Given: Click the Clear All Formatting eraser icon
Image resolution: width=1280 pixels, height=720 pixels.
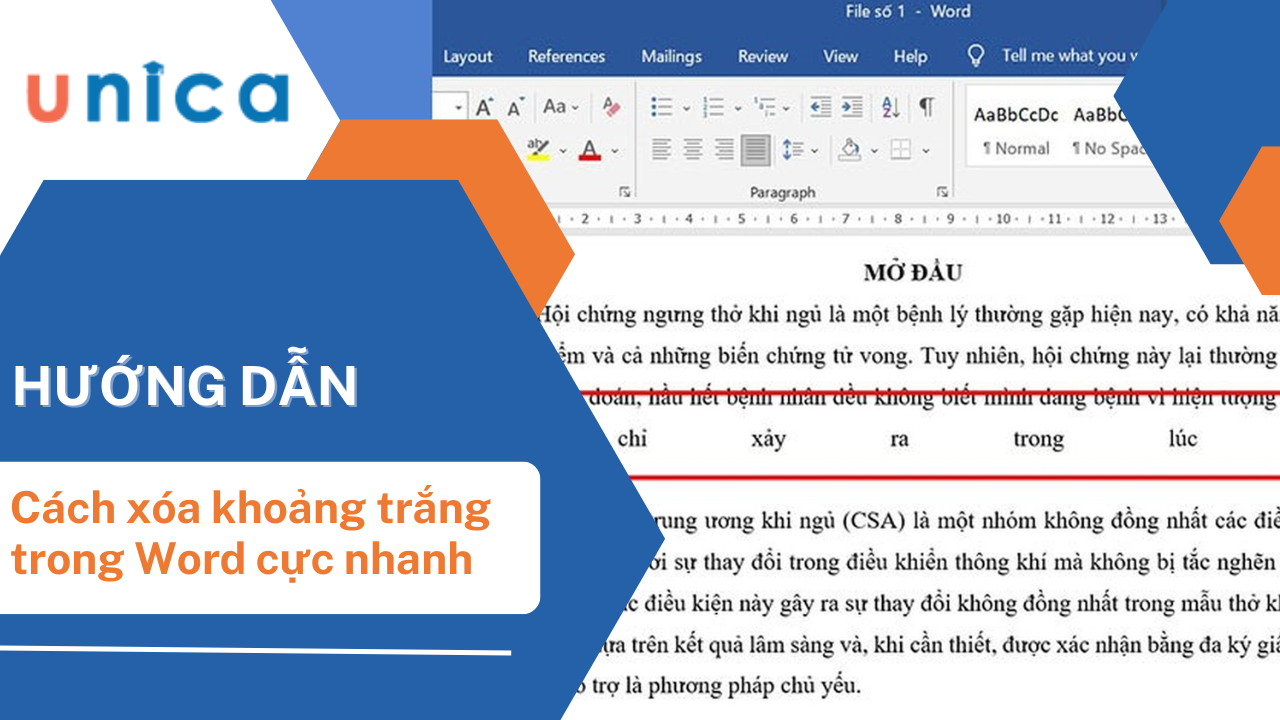Looking at the screenshot, I should [x=610, y=107].
